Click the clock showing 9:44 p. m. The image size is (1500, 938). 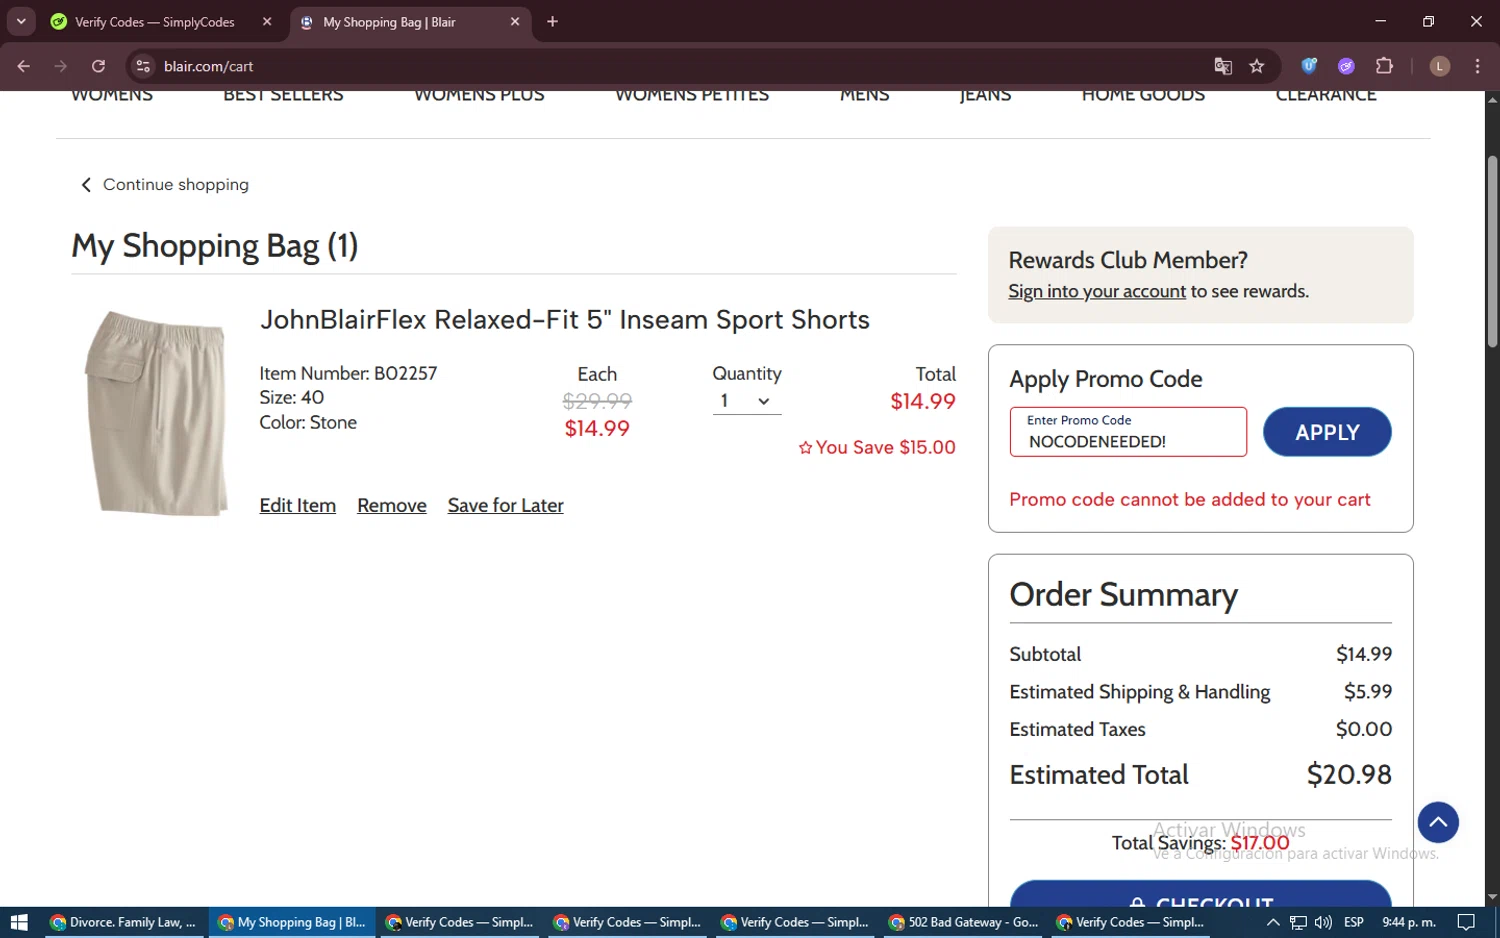(1408, 922)
